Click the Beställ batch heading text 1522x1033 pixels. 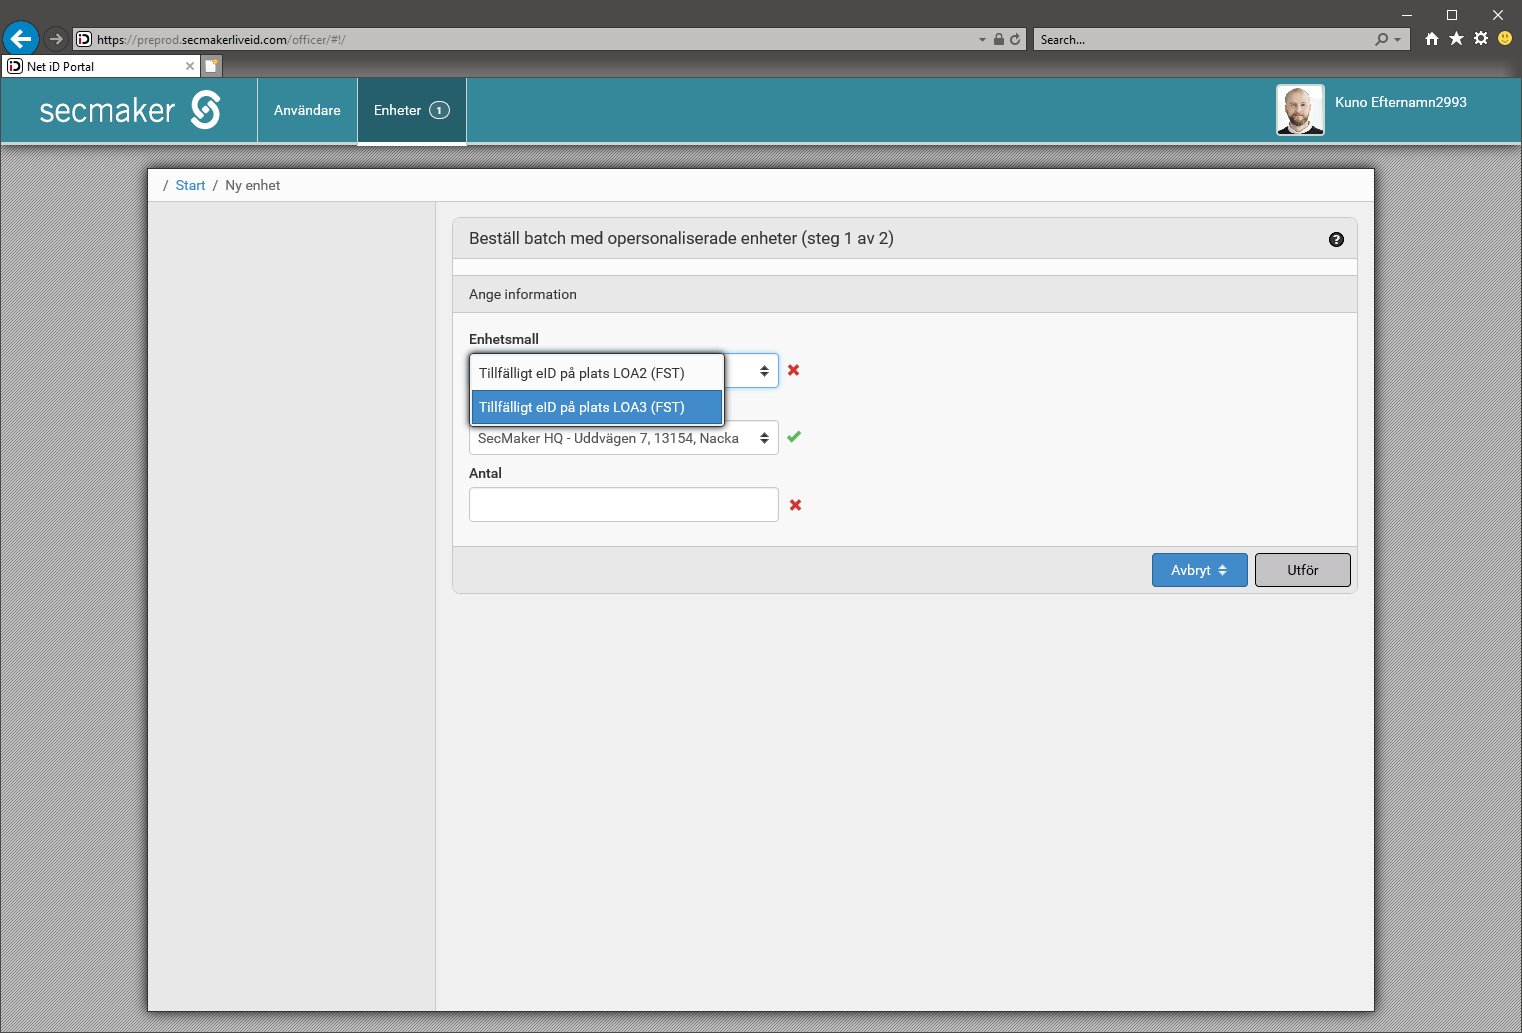click(x=681, y=238)
